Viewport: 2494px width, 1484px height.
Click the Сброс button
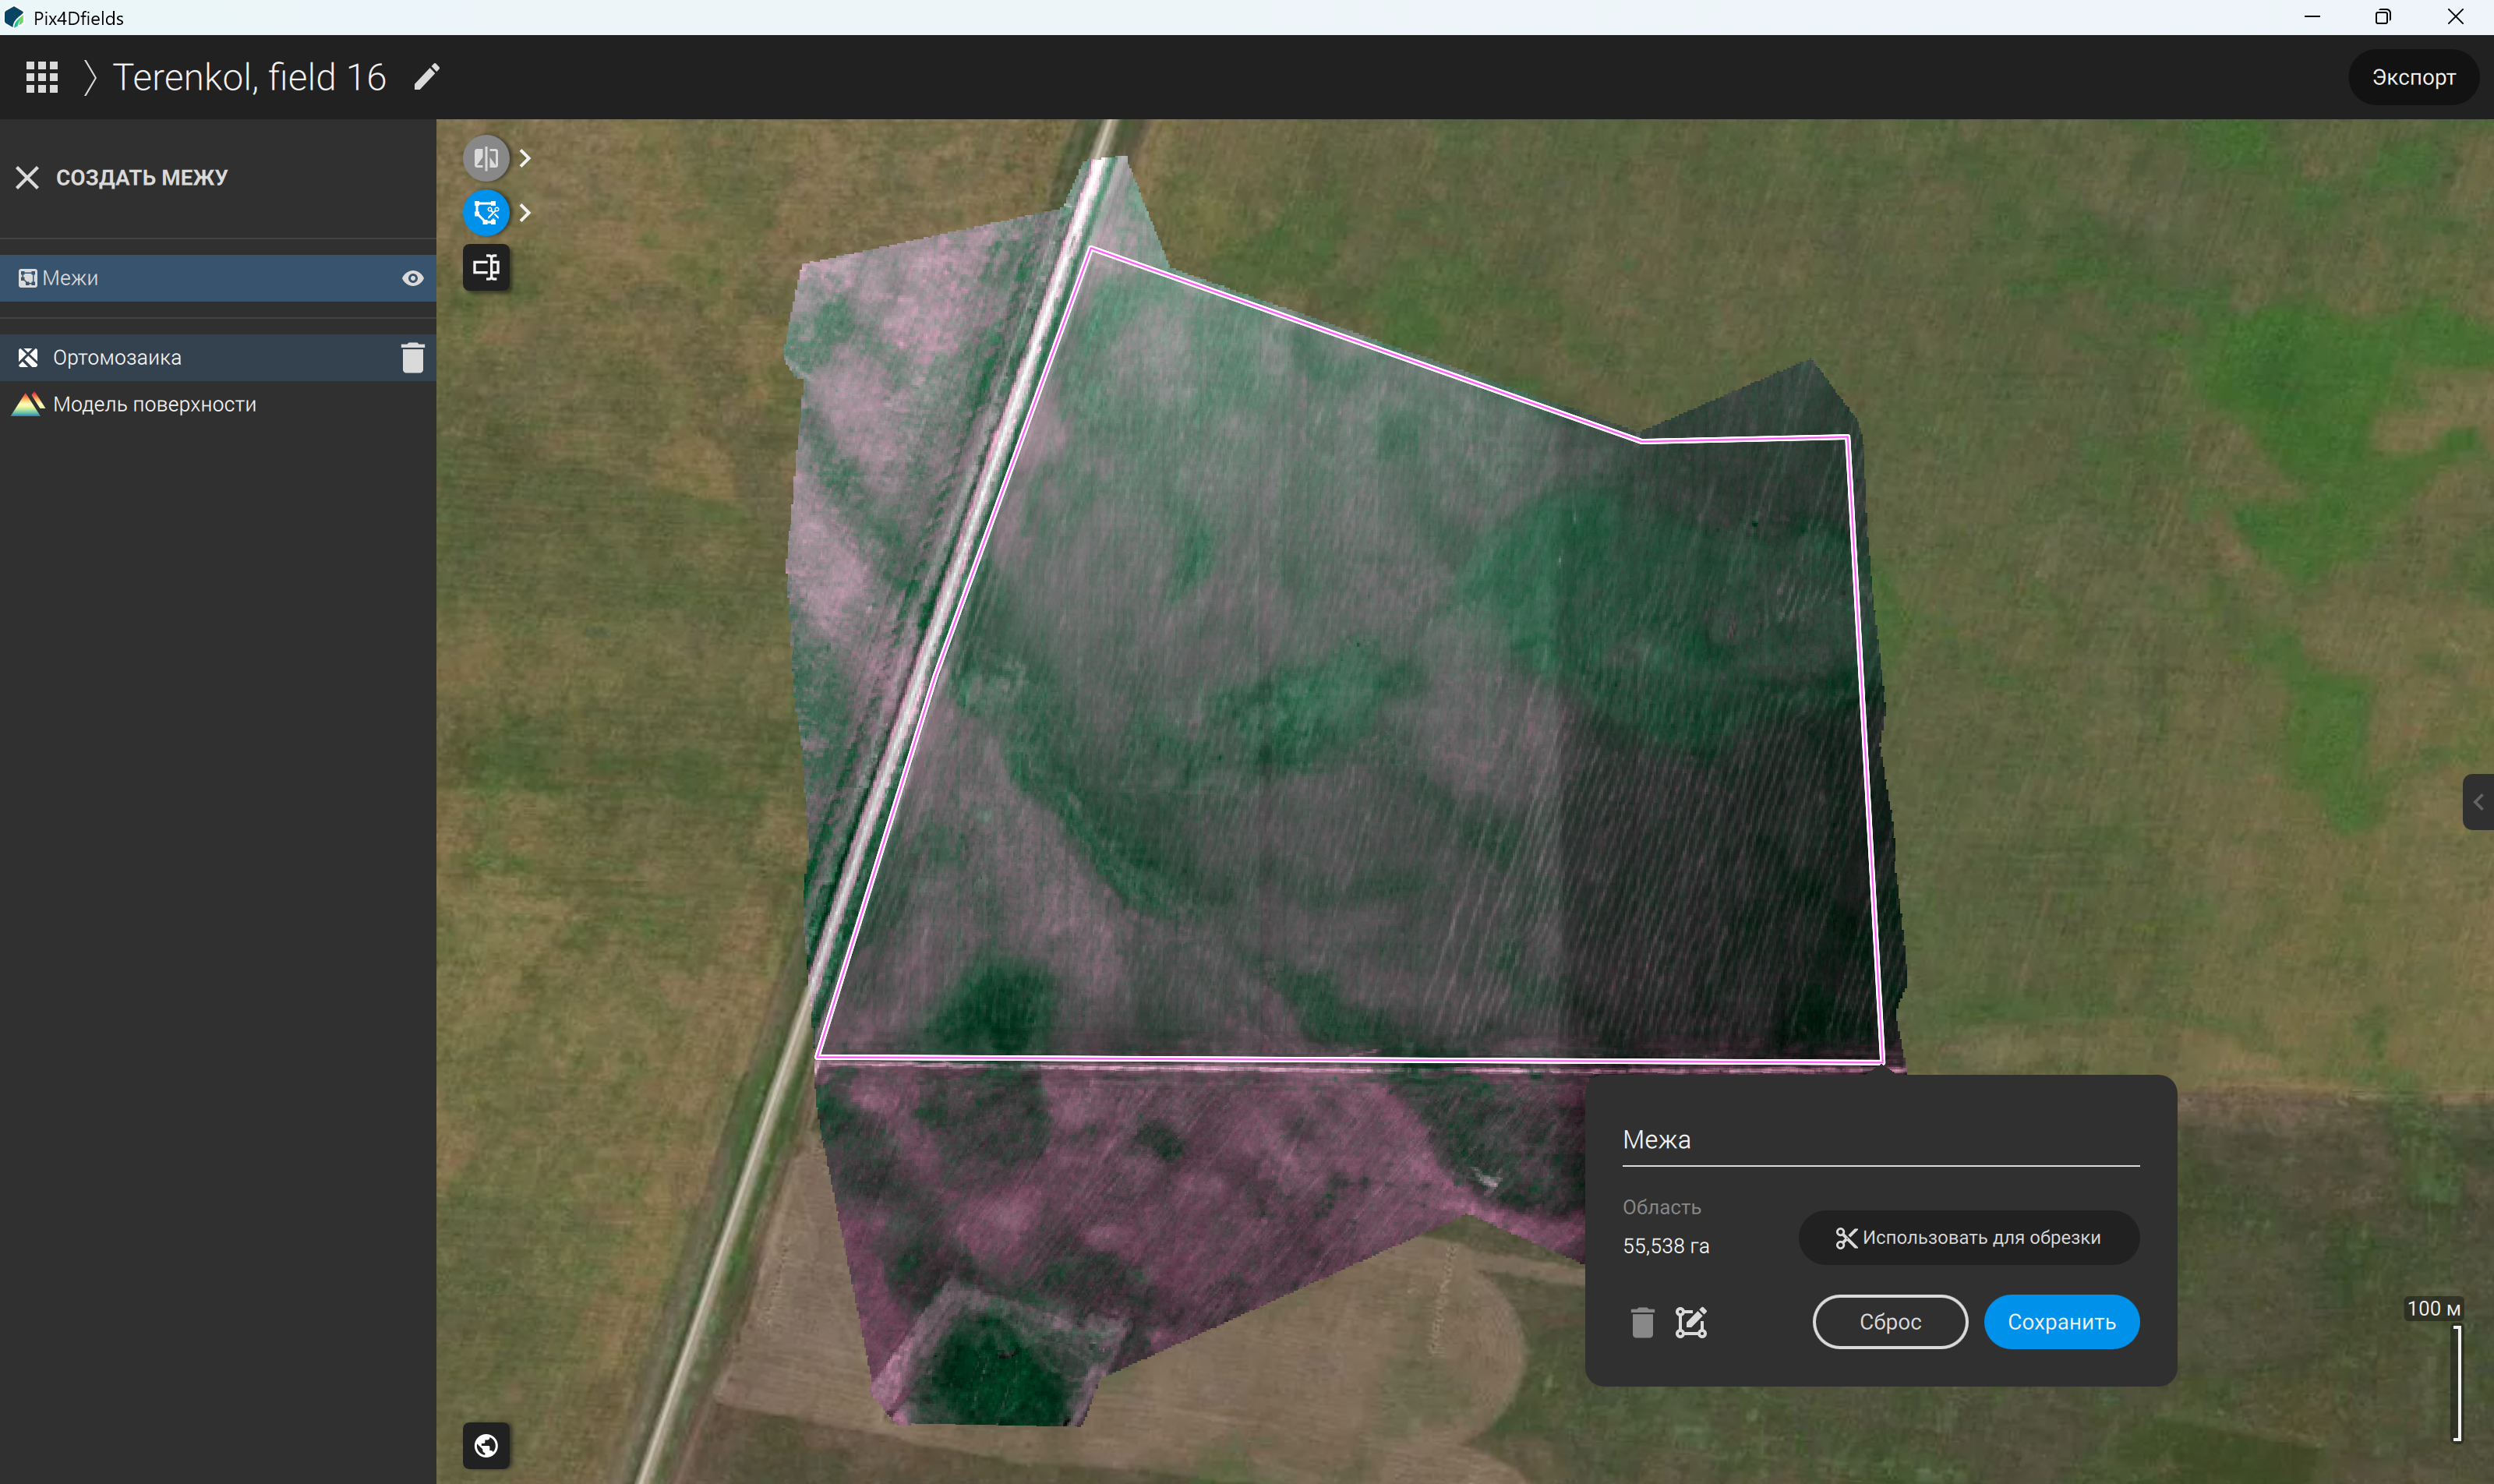pyautogui.click(x=1890, y=1322)
